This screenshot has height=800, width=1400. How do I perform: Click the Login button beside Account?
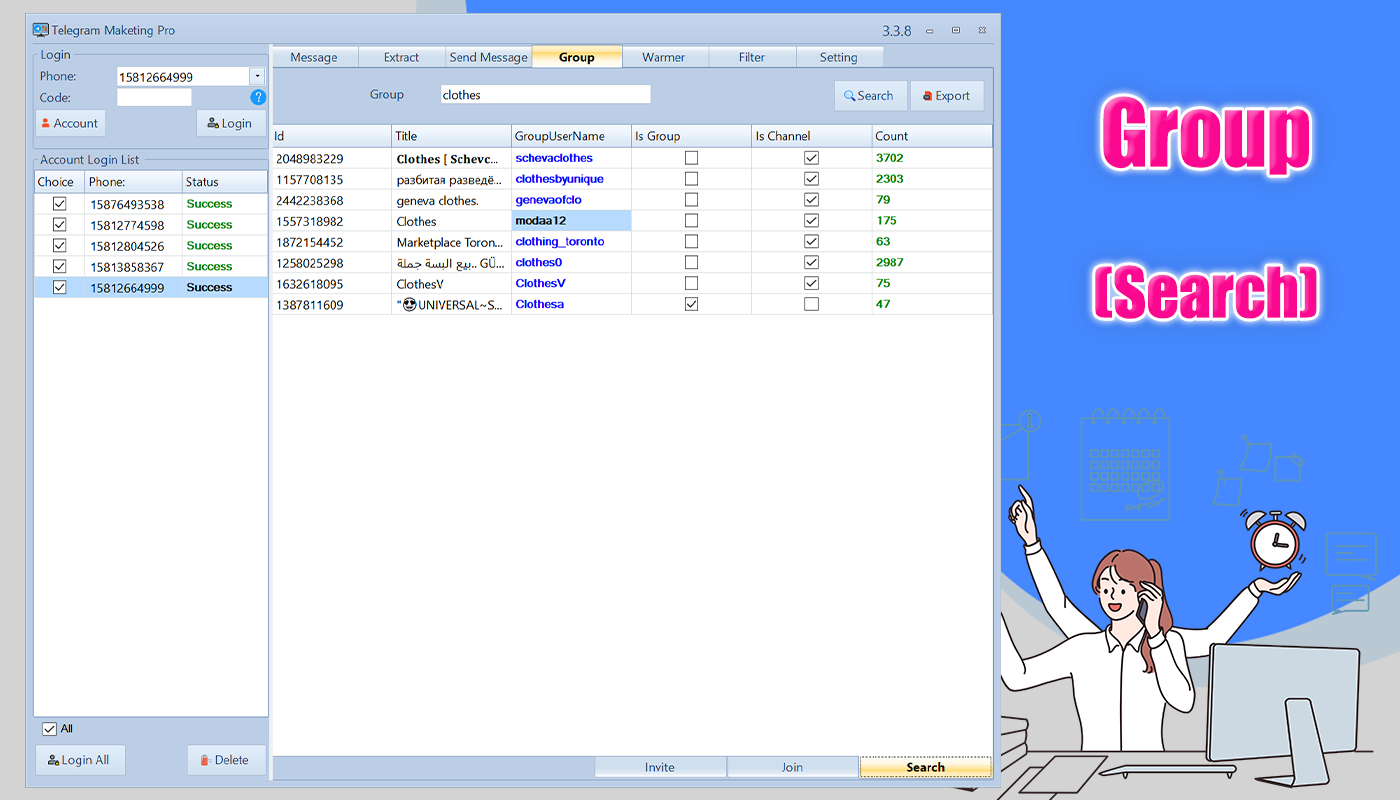click(230, 123)
